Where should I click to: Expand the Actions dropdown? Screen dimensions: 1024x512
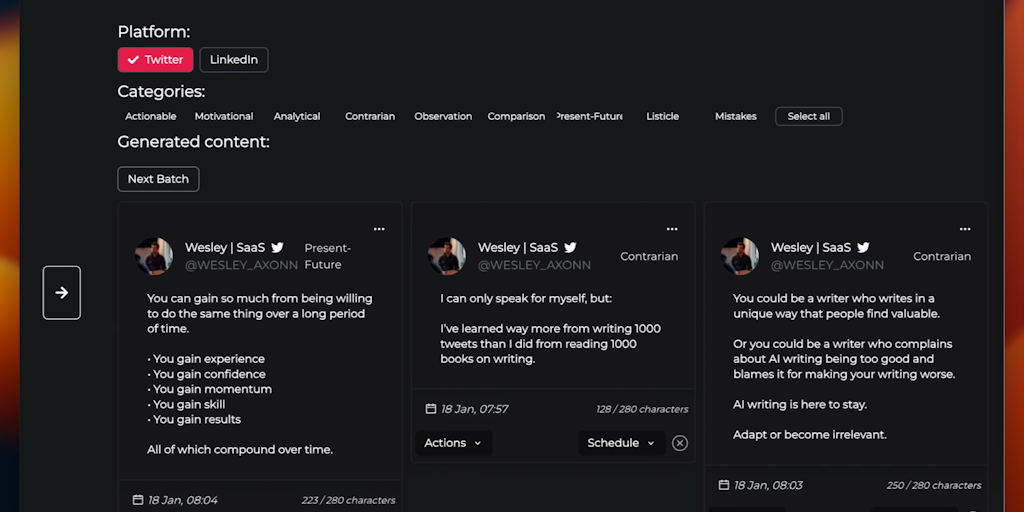click(x=453, y=443)
